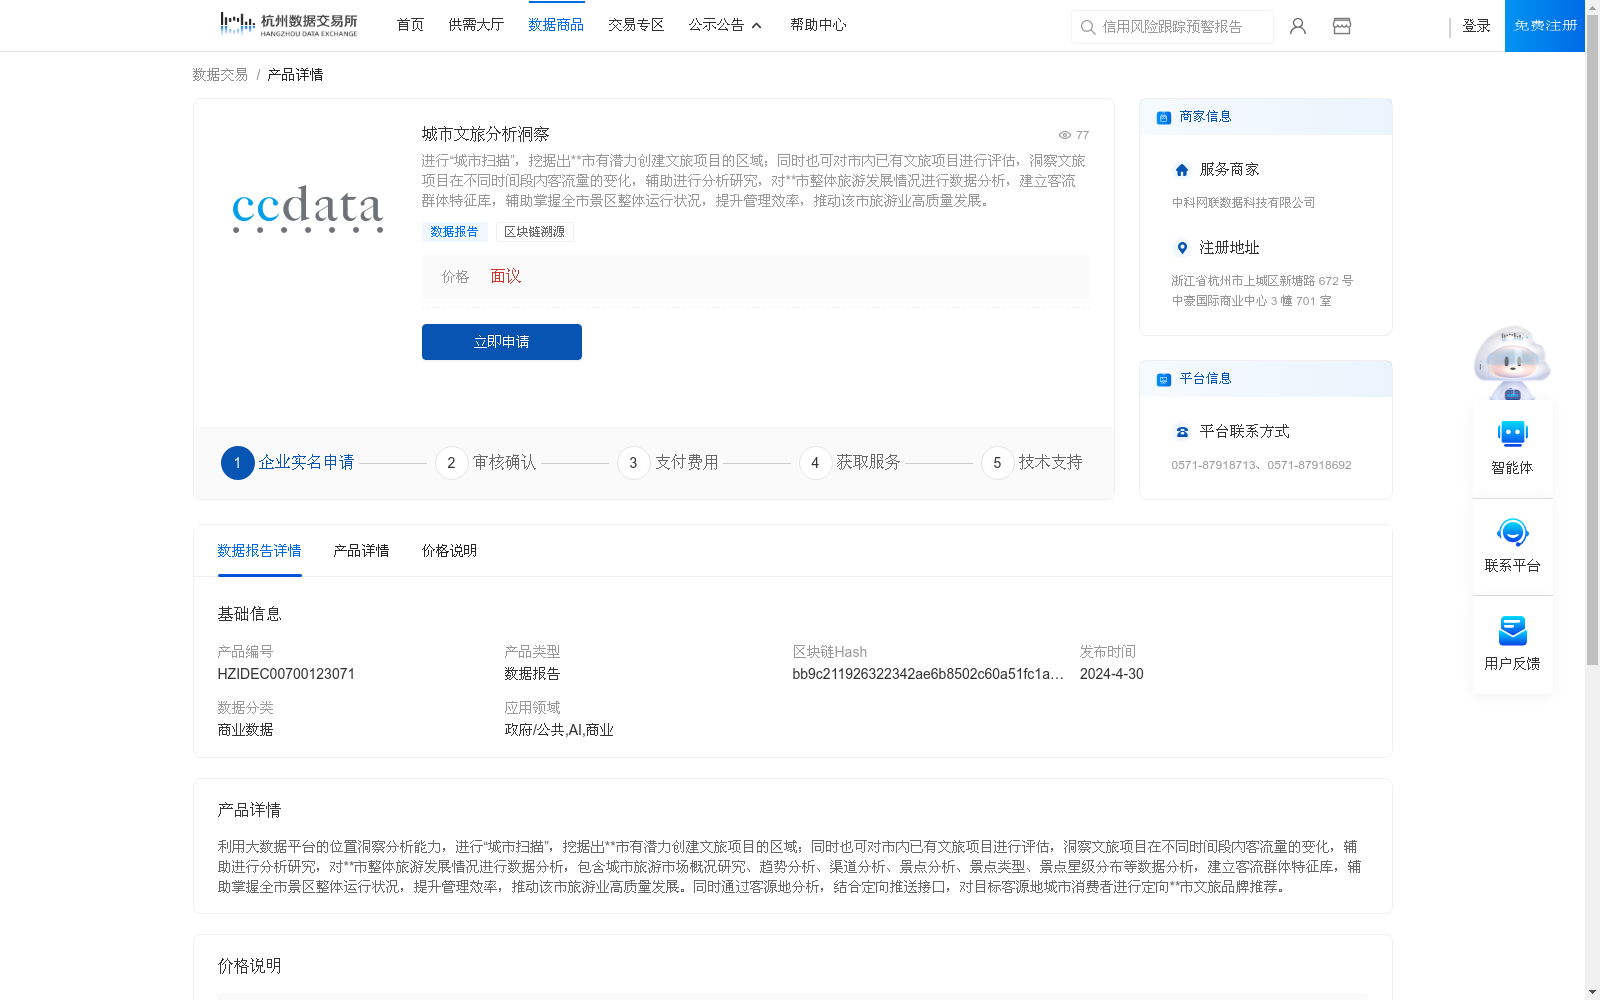Click step 1 circle 企业实名申请
This screenshot has height=1000, width=1600.
pos(237,463)
